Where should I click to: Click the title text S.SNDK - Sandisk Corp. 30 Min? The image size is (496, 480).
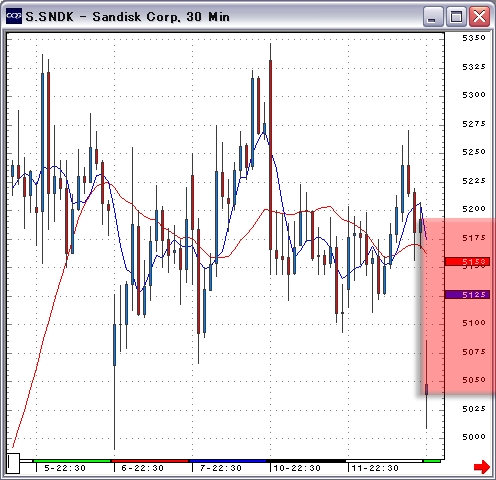click(128, 17)
